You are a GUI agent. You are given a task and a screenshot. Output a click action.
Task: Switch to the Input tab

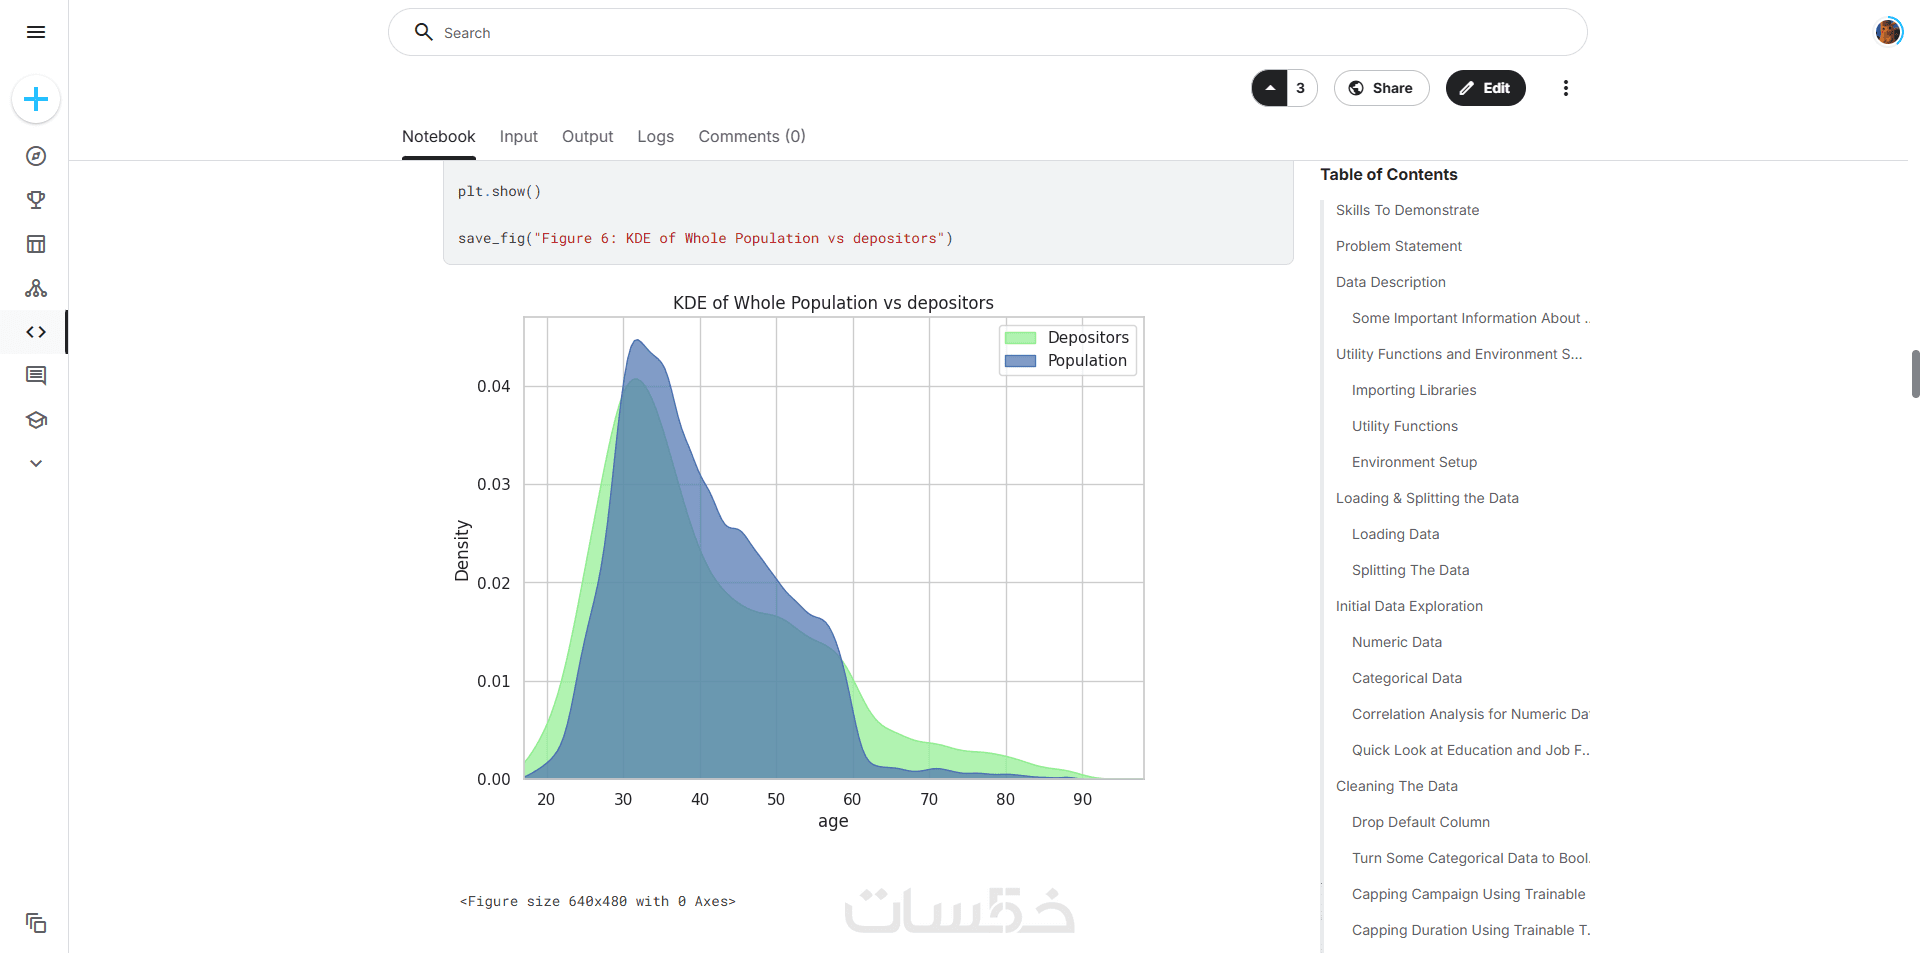pos(518,137)
